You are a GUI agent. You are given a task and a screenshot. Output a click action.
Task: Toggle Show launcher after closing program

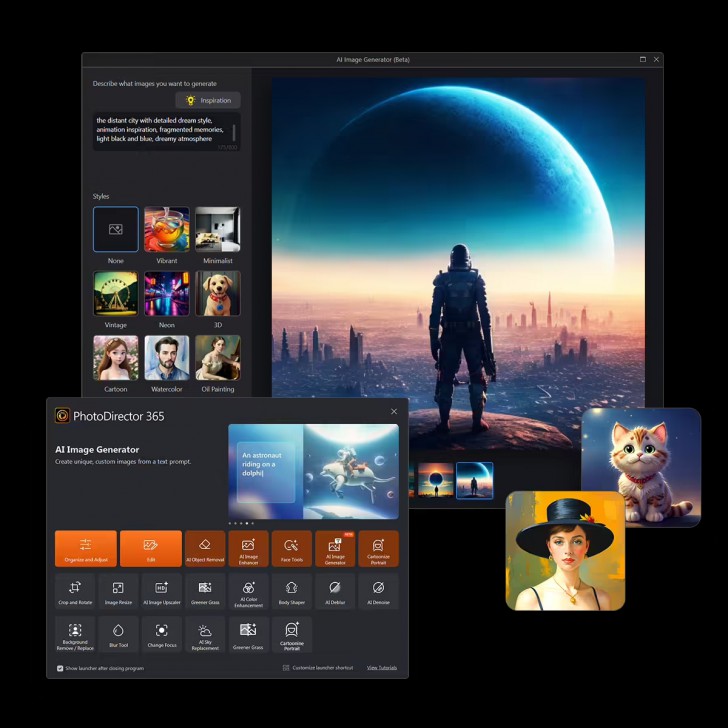(60, 668)
